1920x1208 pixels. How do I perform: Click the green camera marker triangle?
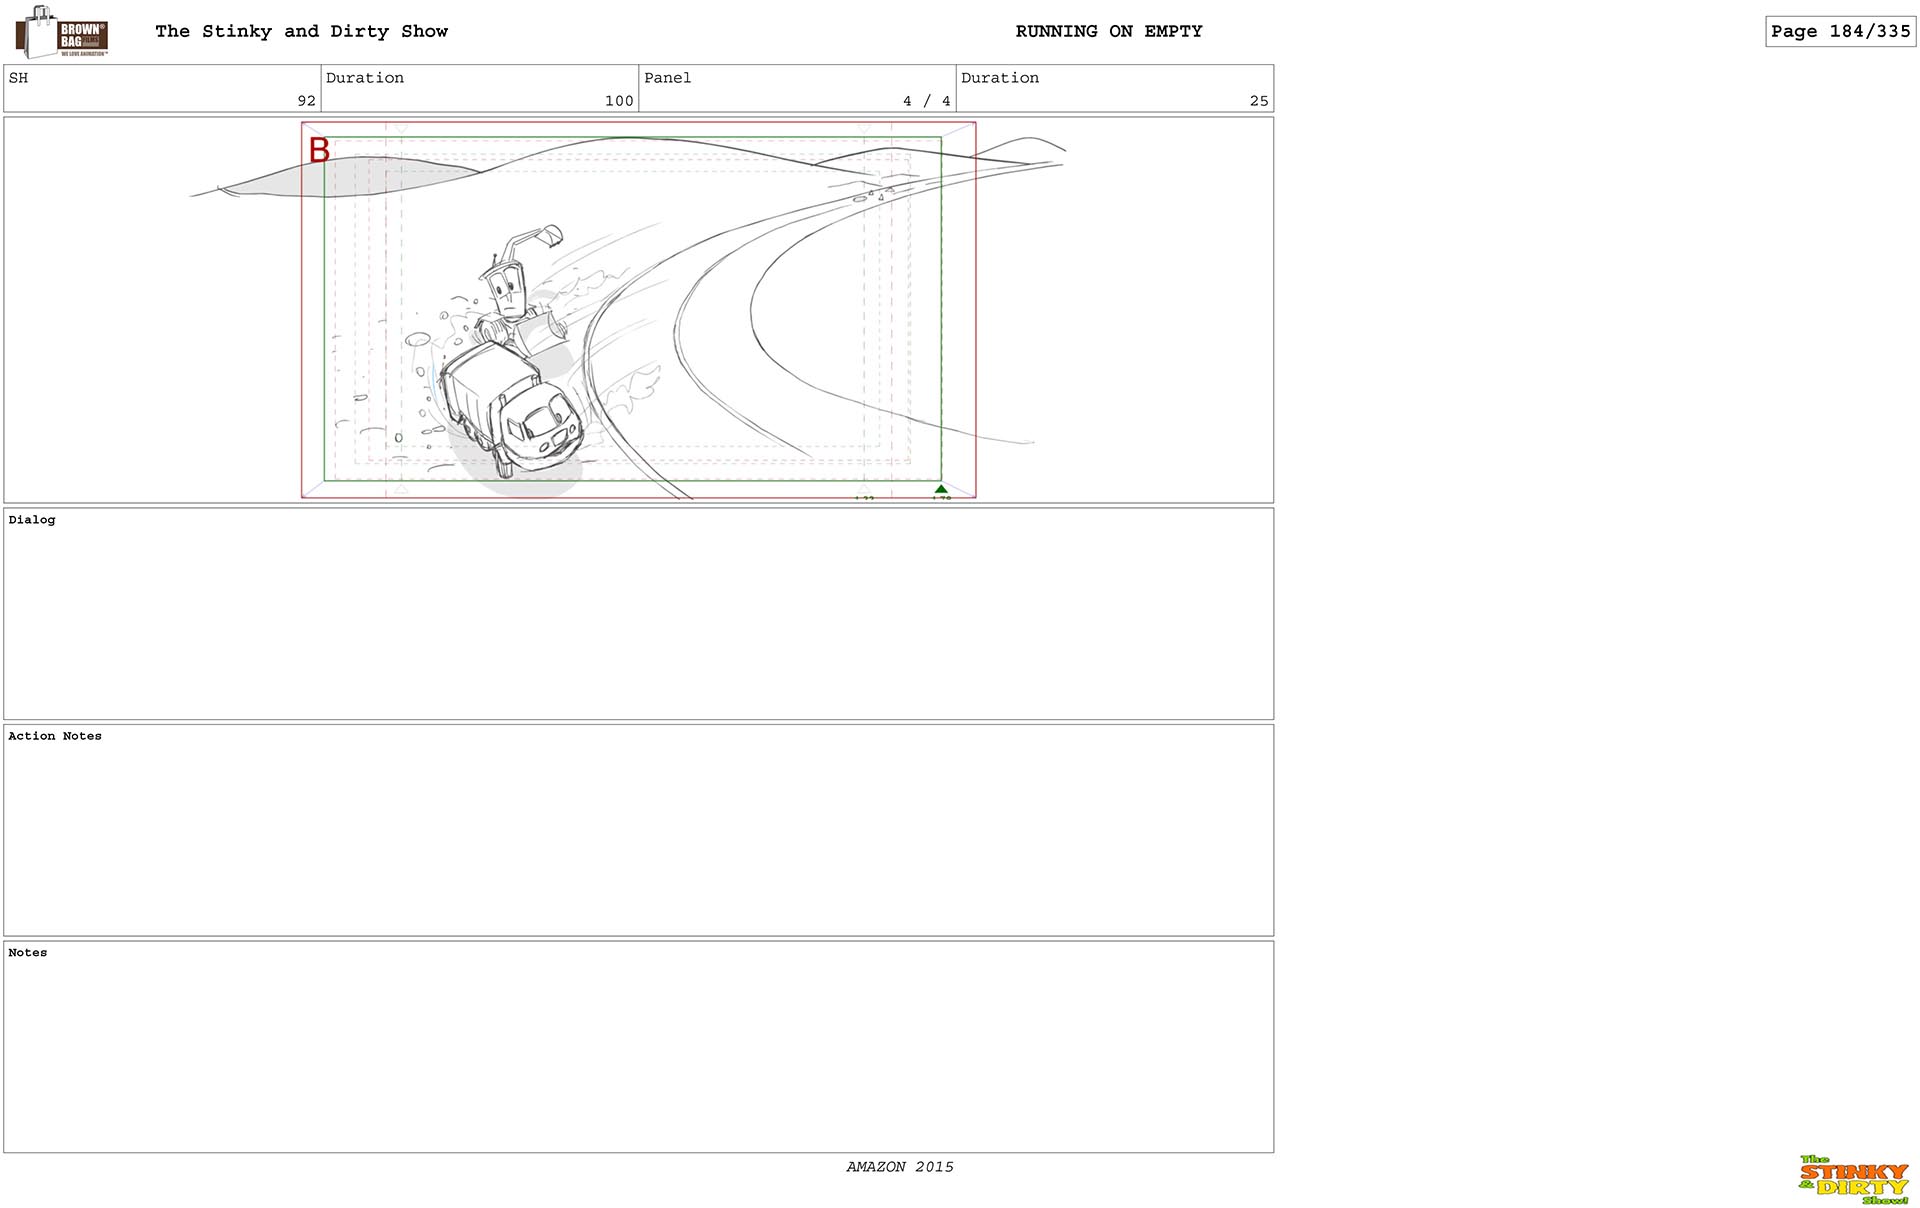tap(940, 489)
